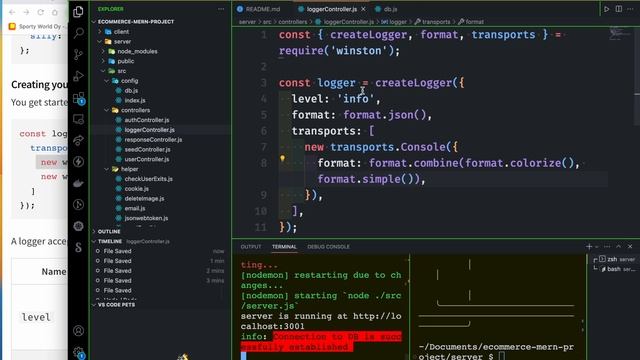Viewport: 640px width, 360px height.
Task: Open the S-shaped extension icon
Action: click(x=78, y=247)
